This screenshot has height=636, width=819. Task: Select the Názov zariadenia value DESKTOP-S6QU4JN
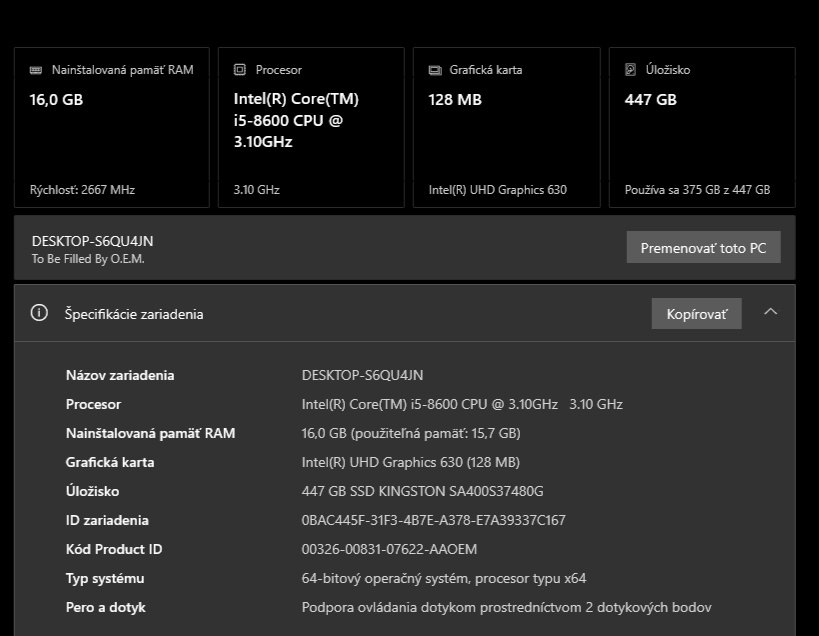pos(362,375)
